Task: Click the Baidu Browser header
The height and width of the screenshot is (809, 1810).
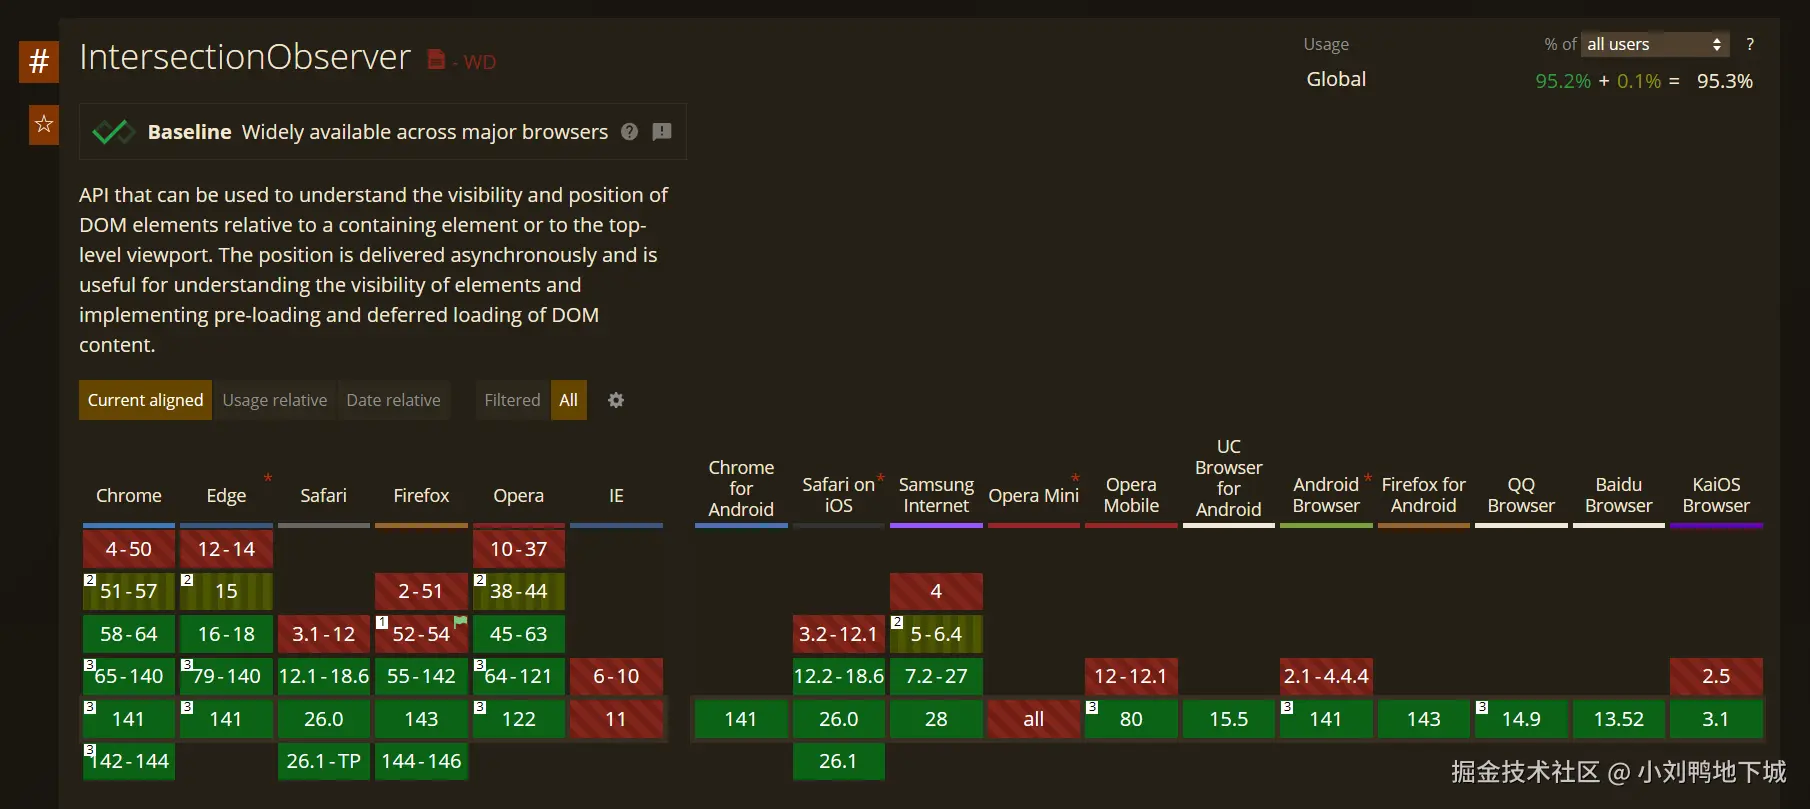Action: (x=1619, y=495)
